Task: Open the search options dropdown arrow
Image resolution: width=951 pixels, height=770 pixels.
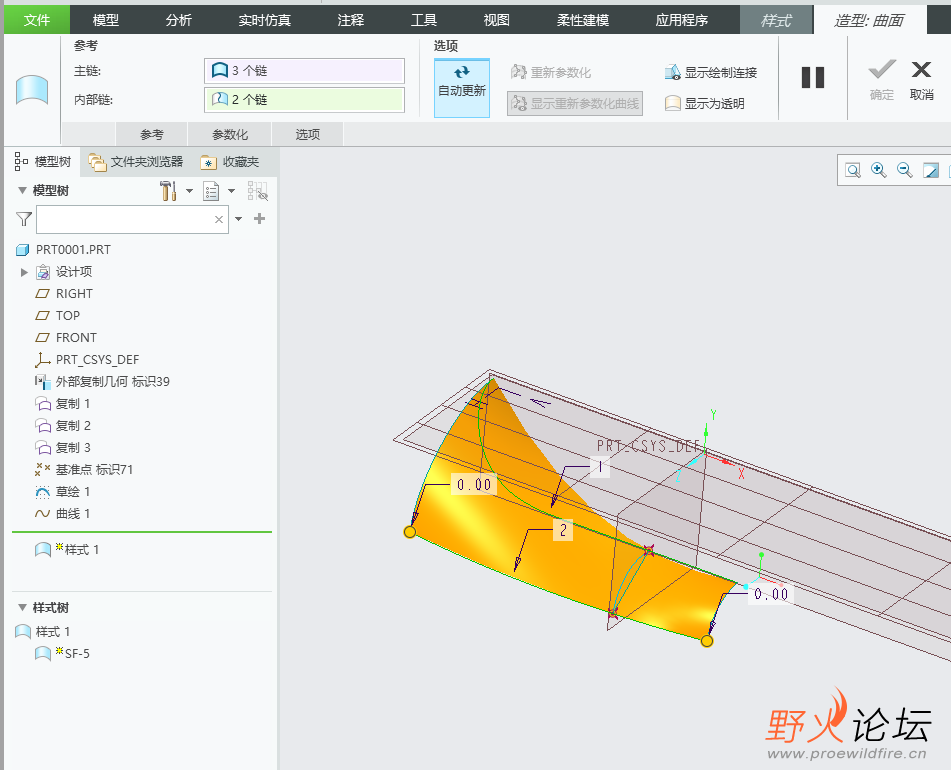Action: (x=238, y=219)
